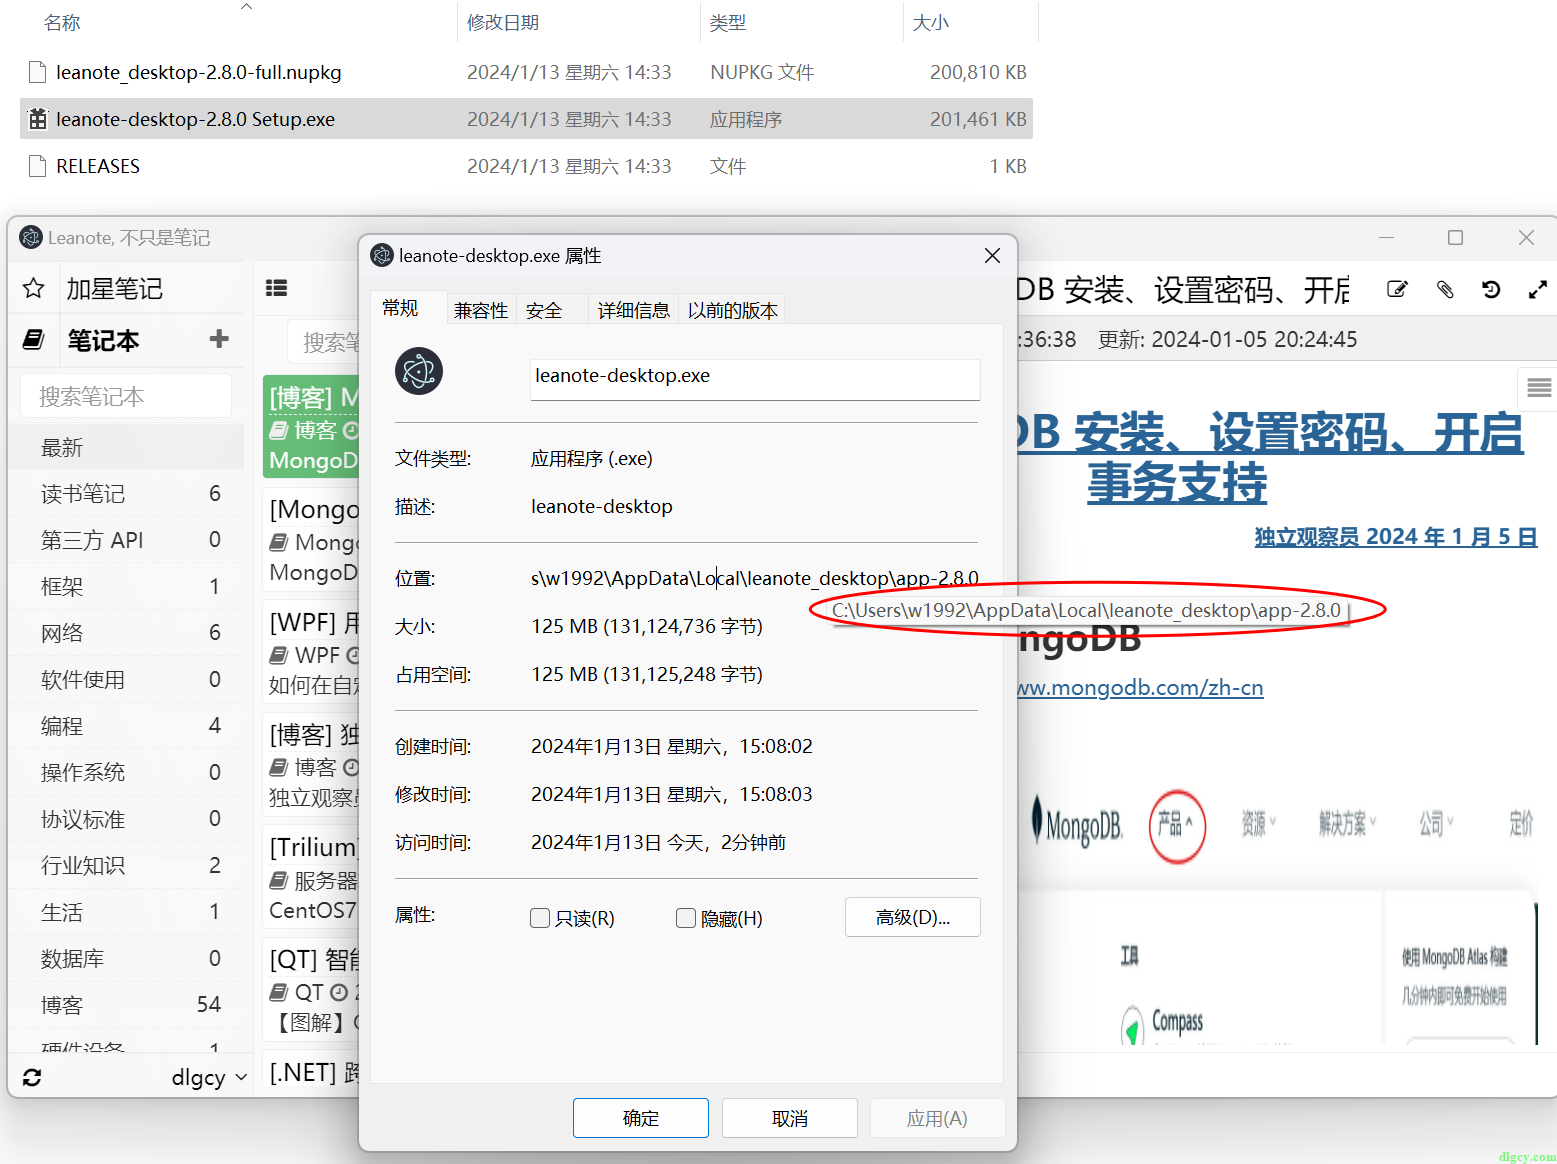Click the nupkg file icon in file list
The image size is (1557, 1164).
coord(37,72)
